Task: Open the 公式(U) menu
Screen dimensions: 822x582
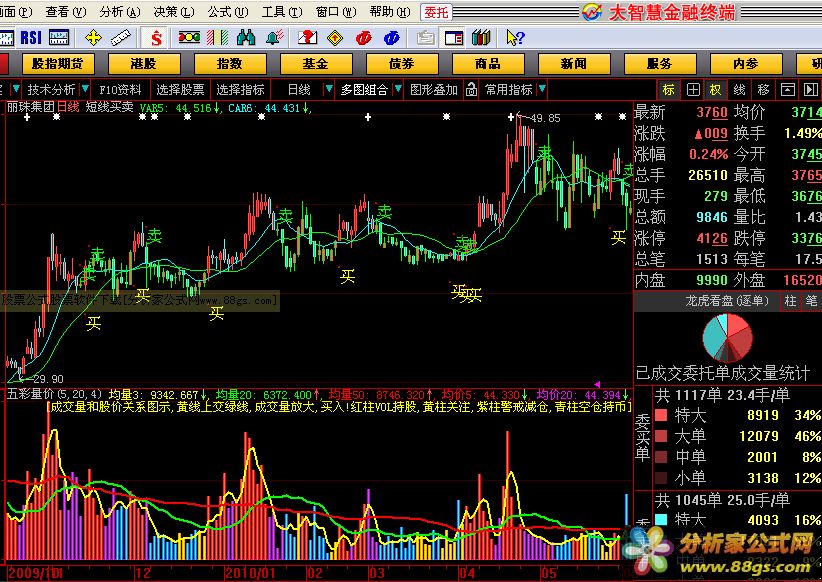Action: tap(228, 12)
